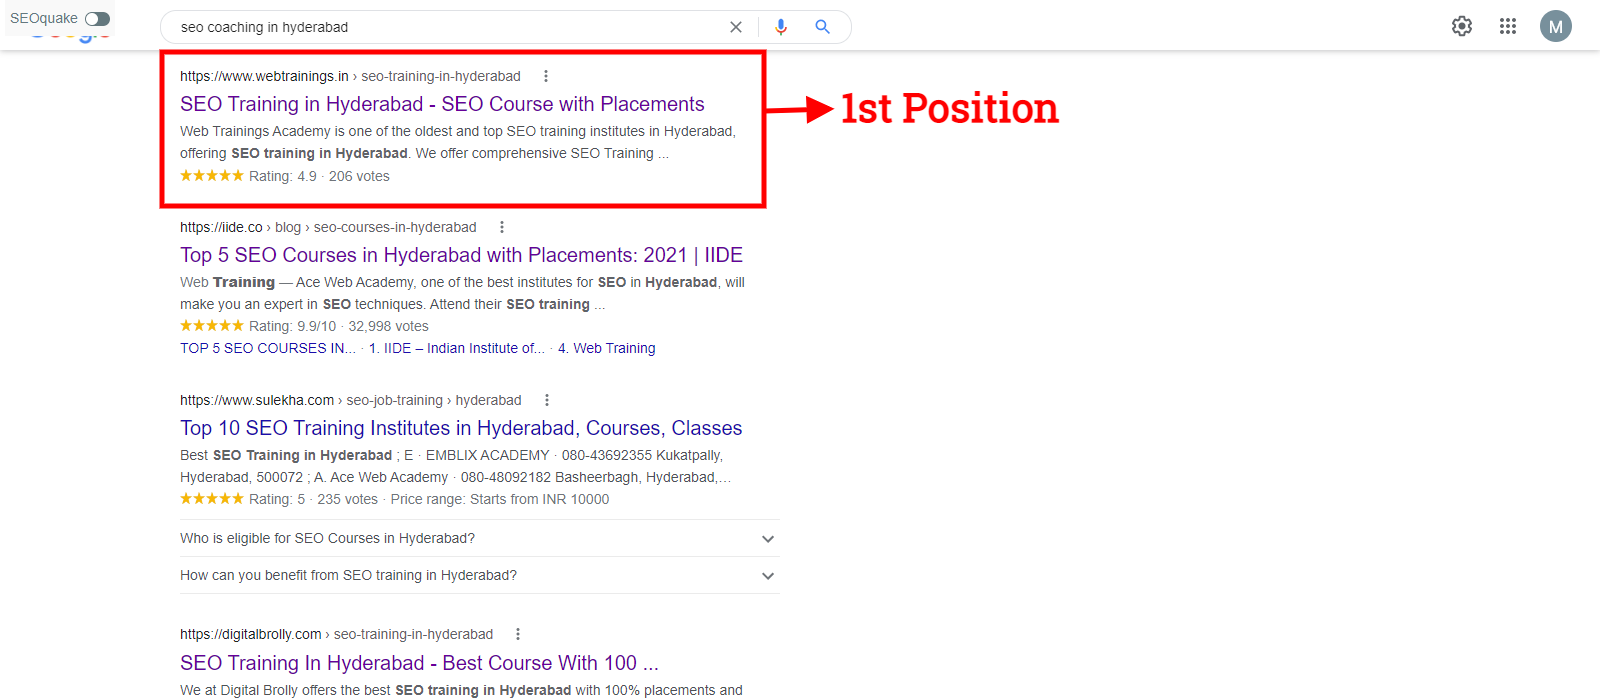Click the snippet starting 'Web Trainings Academy is one'
Viewport: 1600px width, 700px height.
pyautogui.click(x=458, y=142)
